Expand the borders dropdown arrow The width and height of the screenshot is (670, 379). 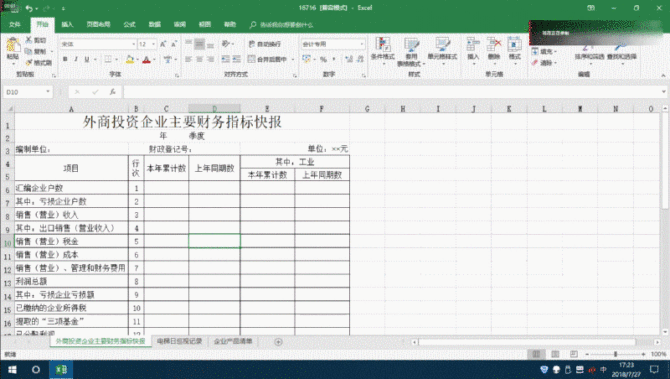pos(116,59)
